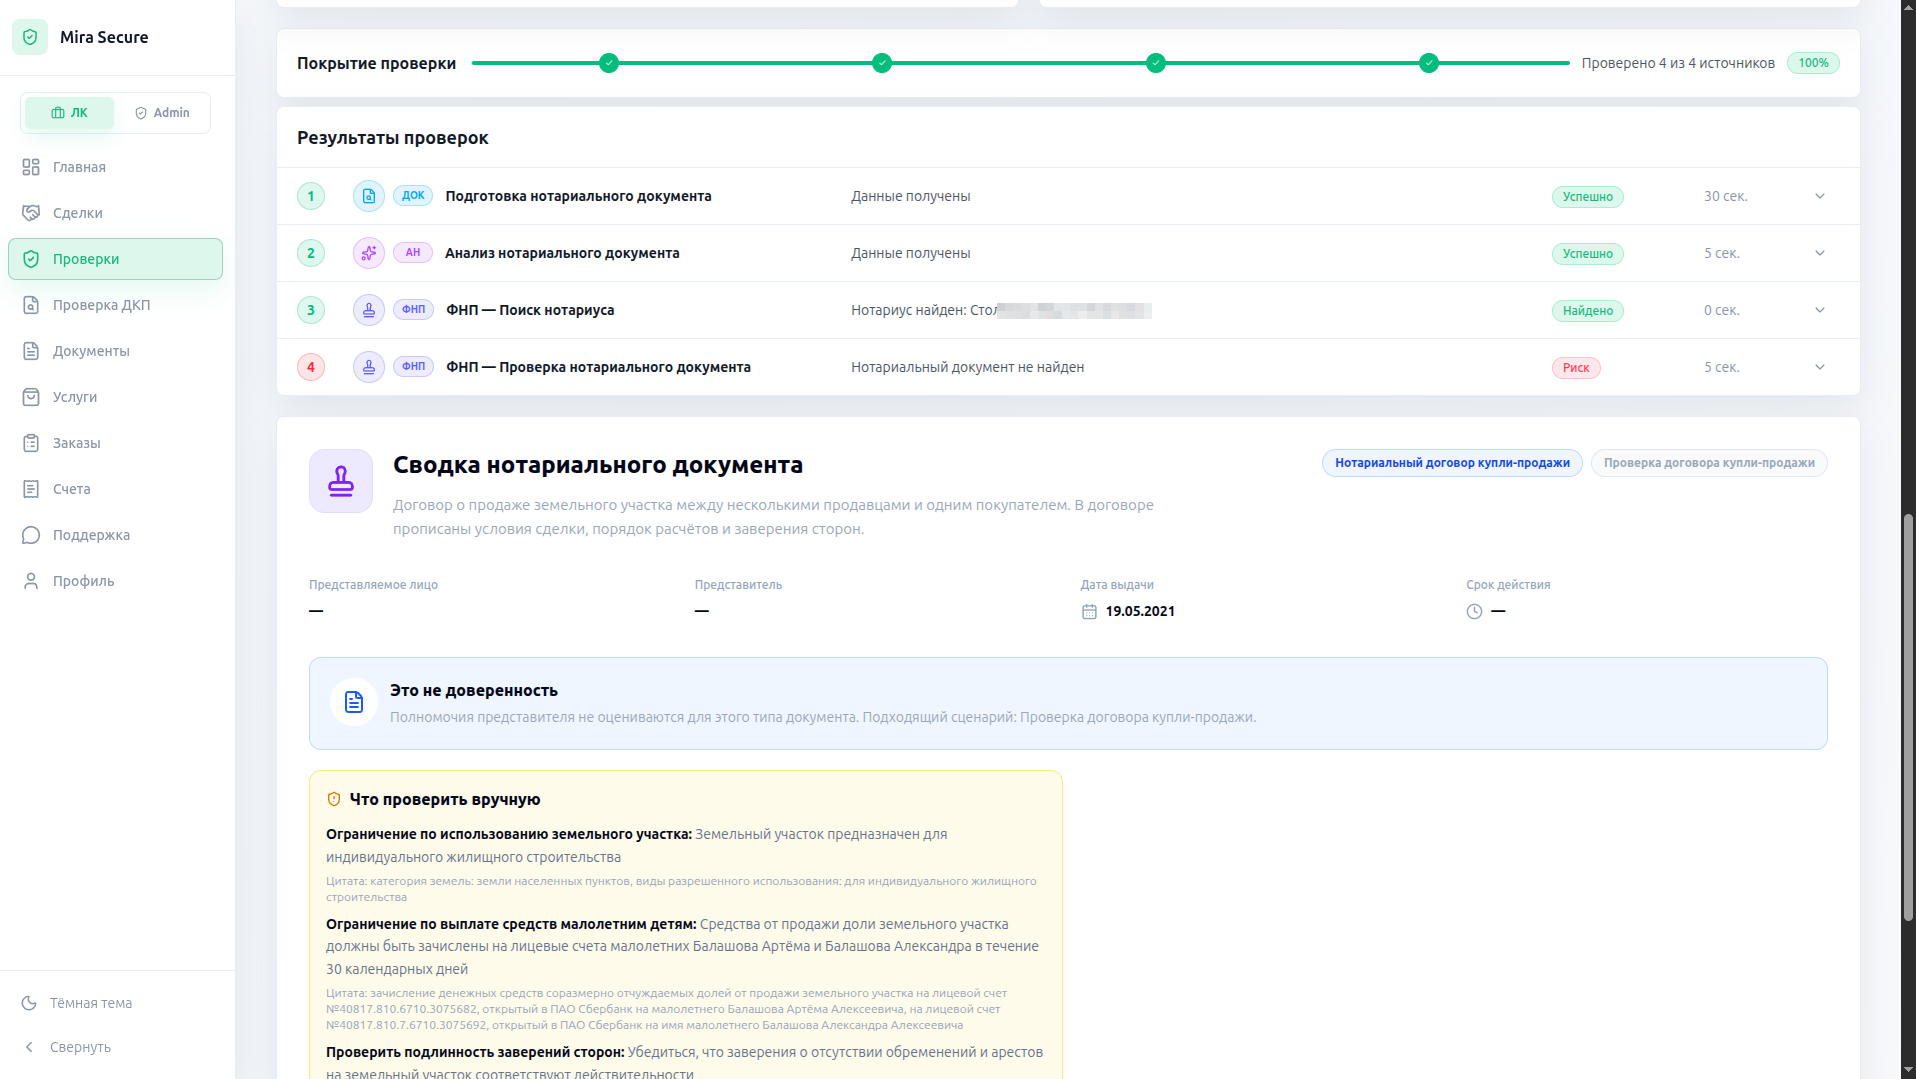Click the large stamp icon beside Сводка нотариального документа
This screenshot has height=1079, width=1916.
click(341, 481)
